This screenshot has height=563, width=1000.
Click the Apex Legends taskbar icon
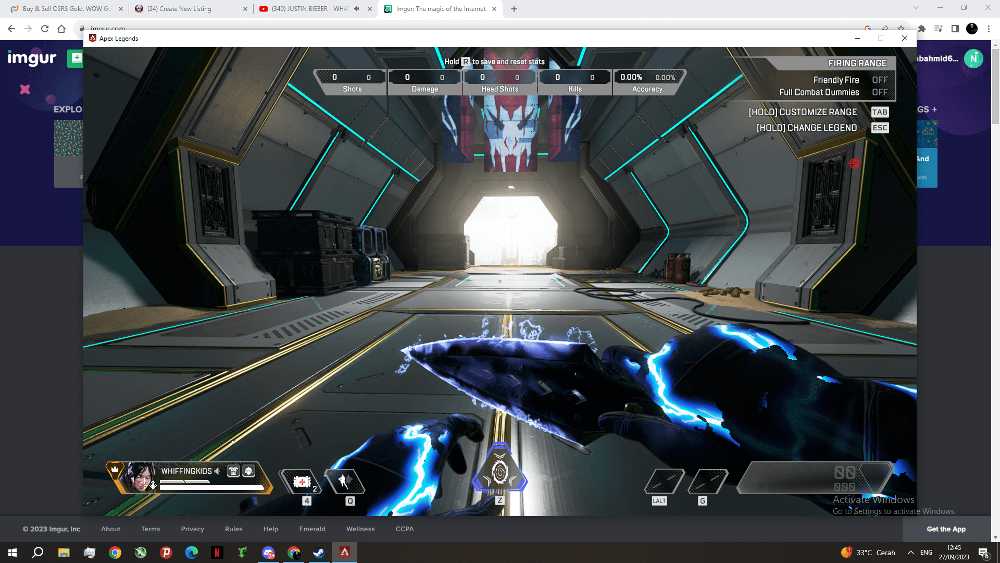345,552
